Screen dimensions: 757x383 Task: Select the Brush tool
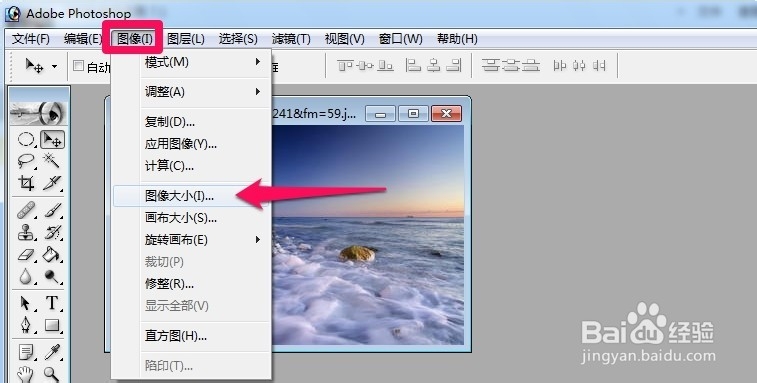(52, 211)
